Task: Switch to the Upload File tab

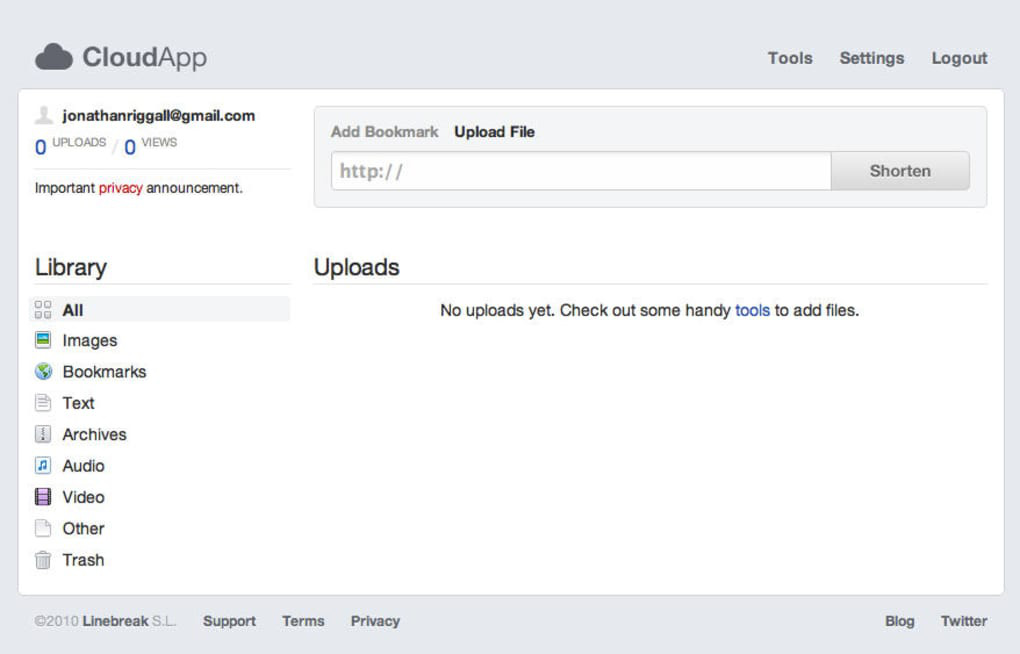Action: [494, 132]
